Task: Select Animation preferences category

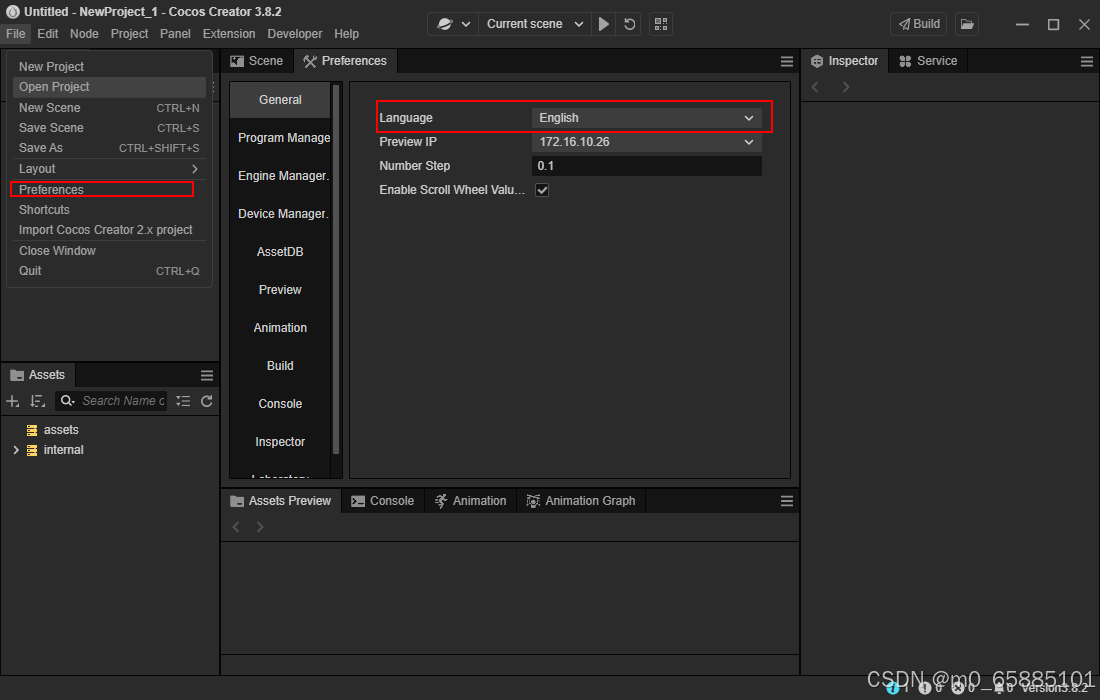Action: coord(280,328)
